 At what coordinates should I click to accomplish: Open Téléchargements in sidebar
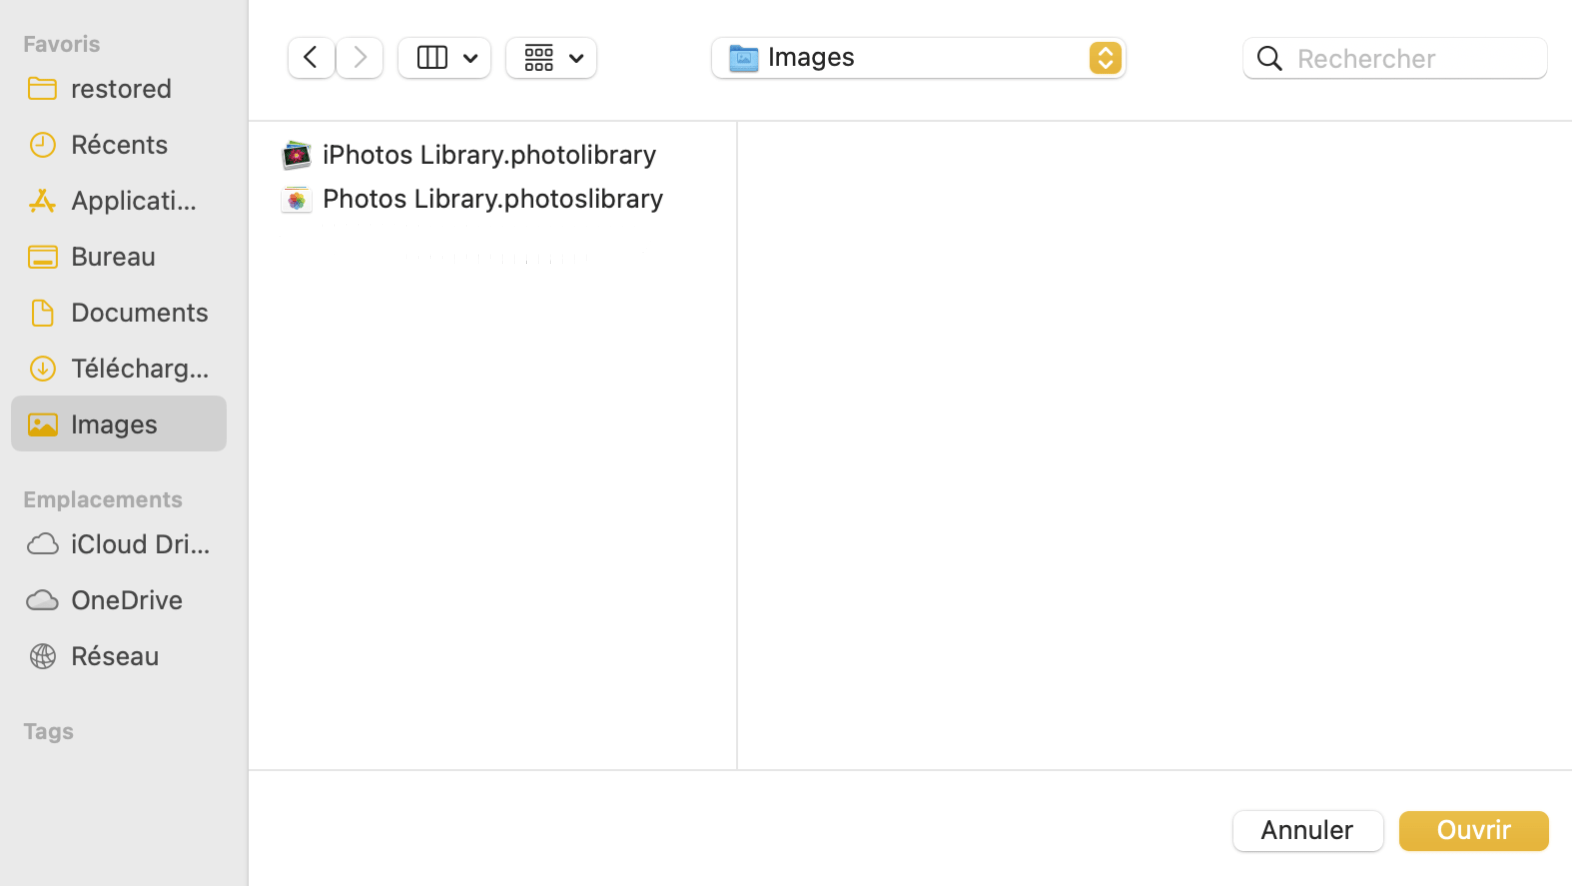coord(119,369)
